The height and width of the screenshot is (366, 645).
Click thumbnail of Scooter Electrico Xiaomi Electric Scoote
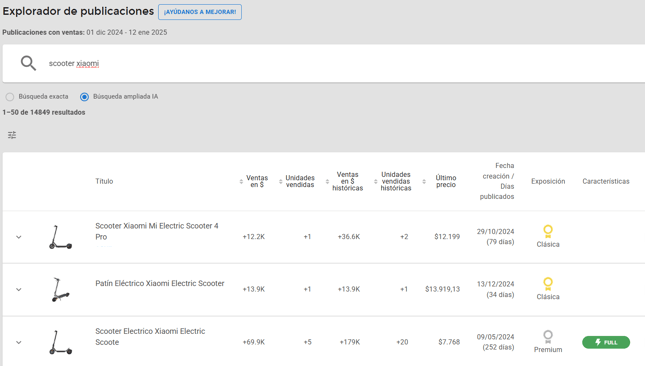[x=60, y=342]
